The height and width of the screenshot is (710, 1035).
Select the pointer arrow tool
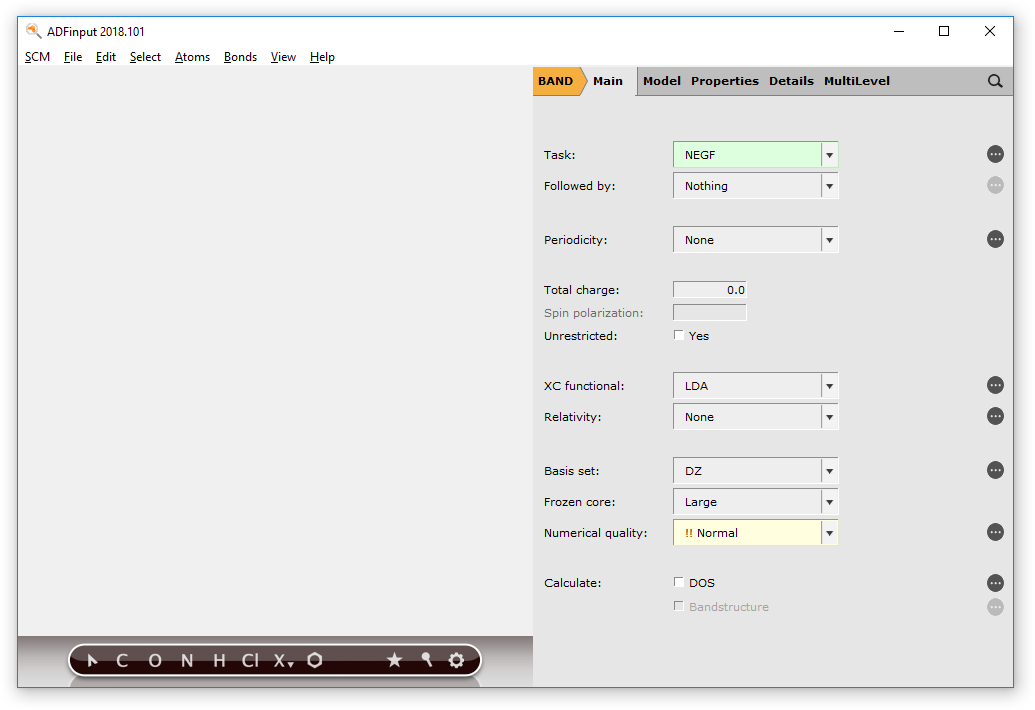[x=92, y=660]
